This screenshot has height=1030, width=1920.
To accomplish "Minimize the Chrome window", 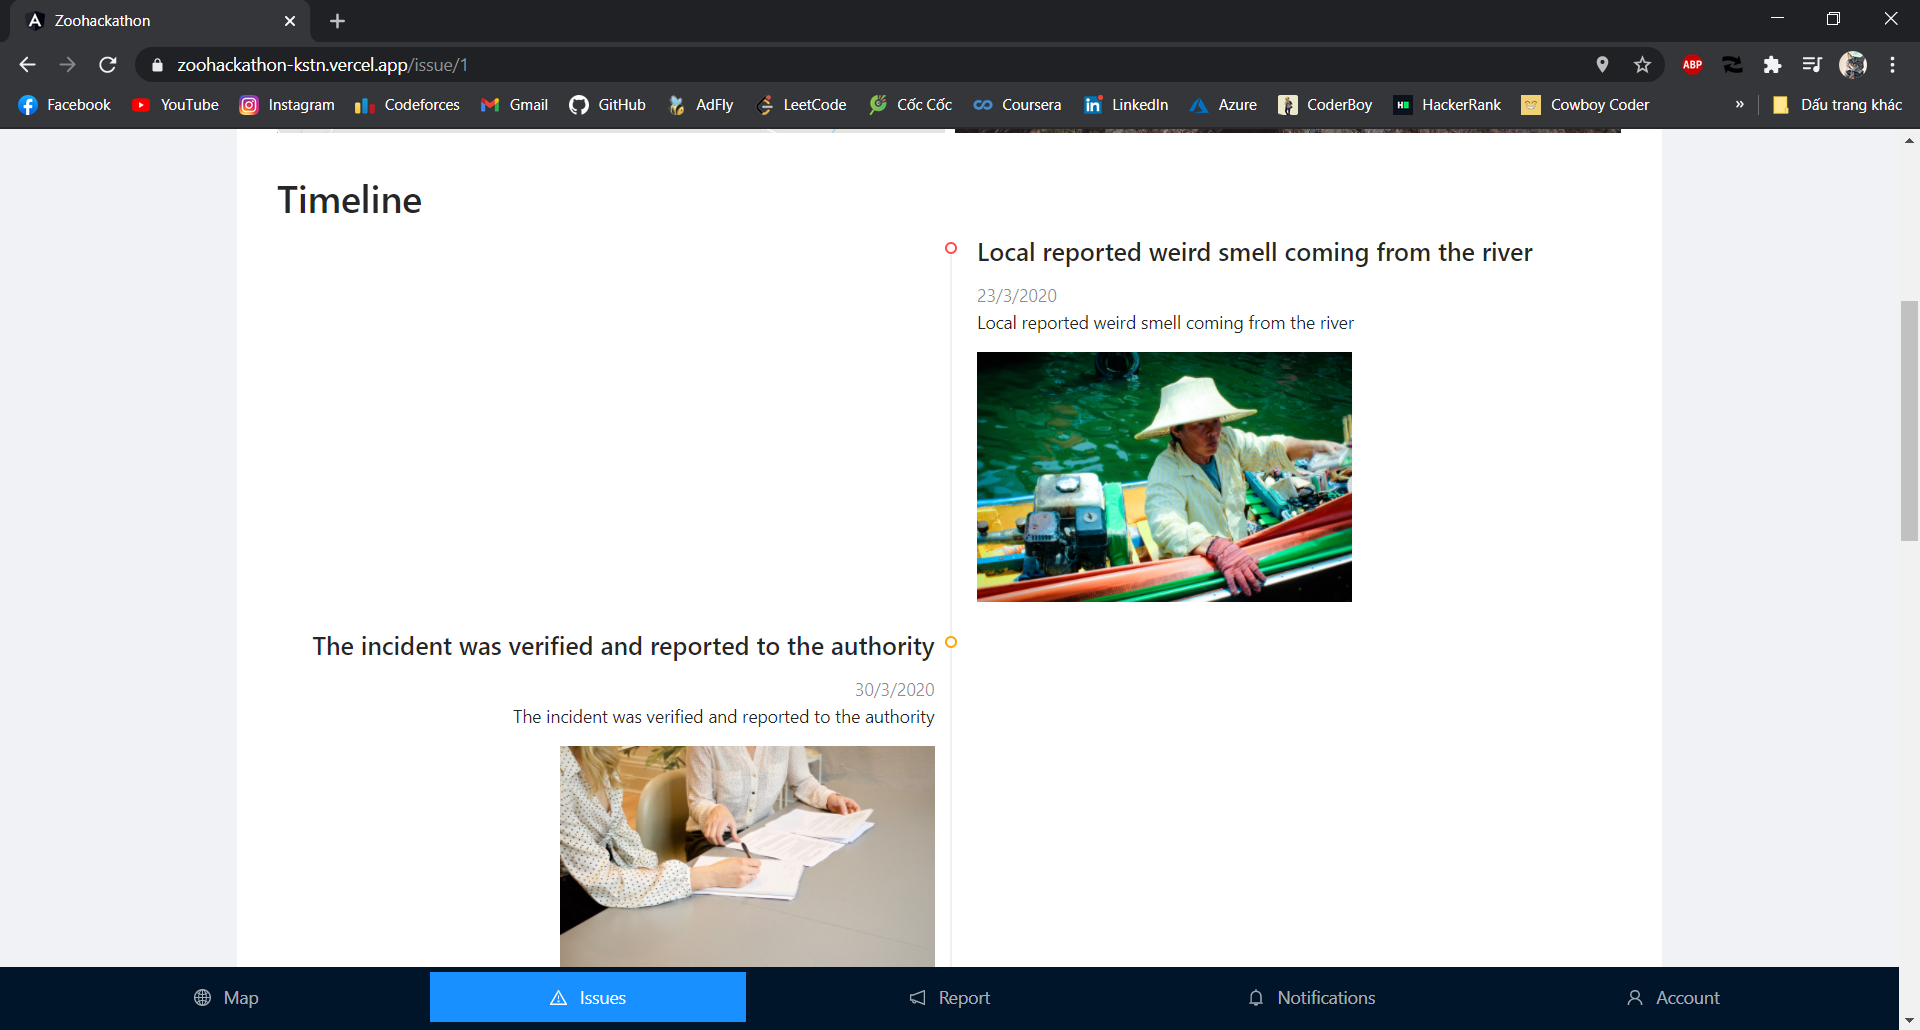I will (x=1777, y=19).
